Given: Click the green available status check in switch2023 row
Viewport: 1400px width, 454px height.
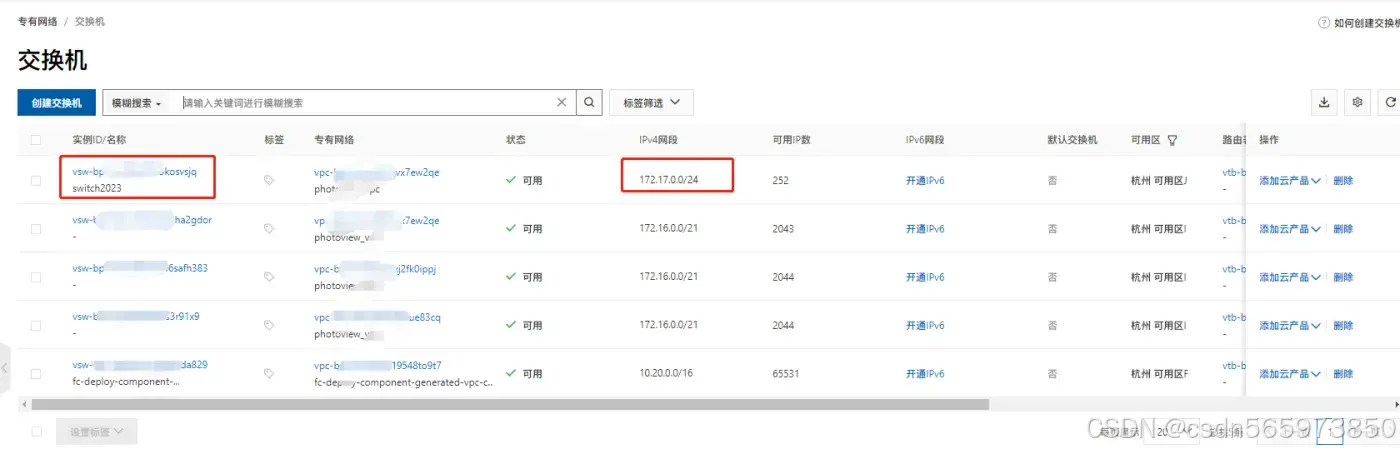Looking at the screenshot, I should [511, 181].
